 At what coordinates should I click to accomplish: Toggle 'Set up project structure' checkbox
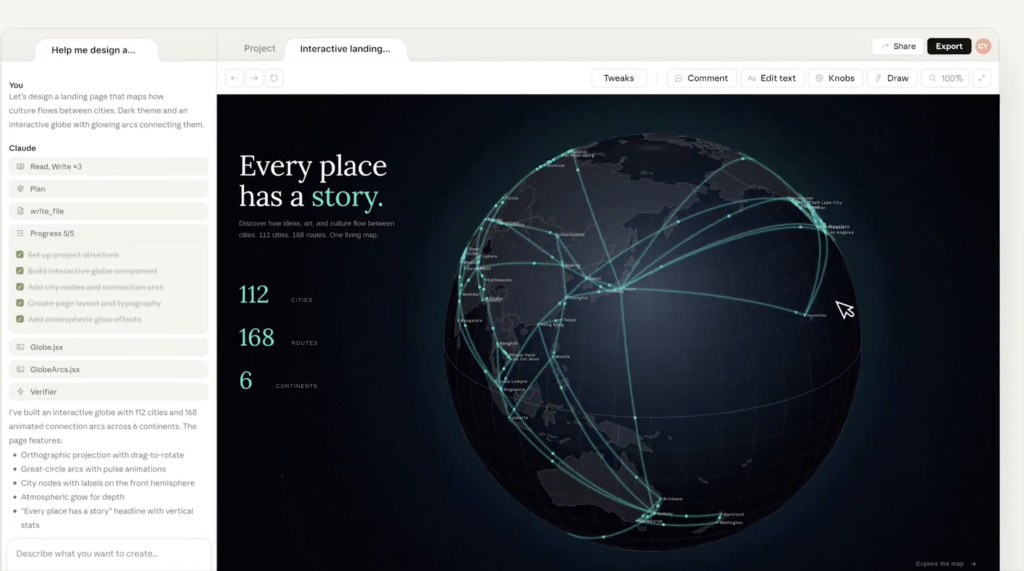tap(20, 255)
